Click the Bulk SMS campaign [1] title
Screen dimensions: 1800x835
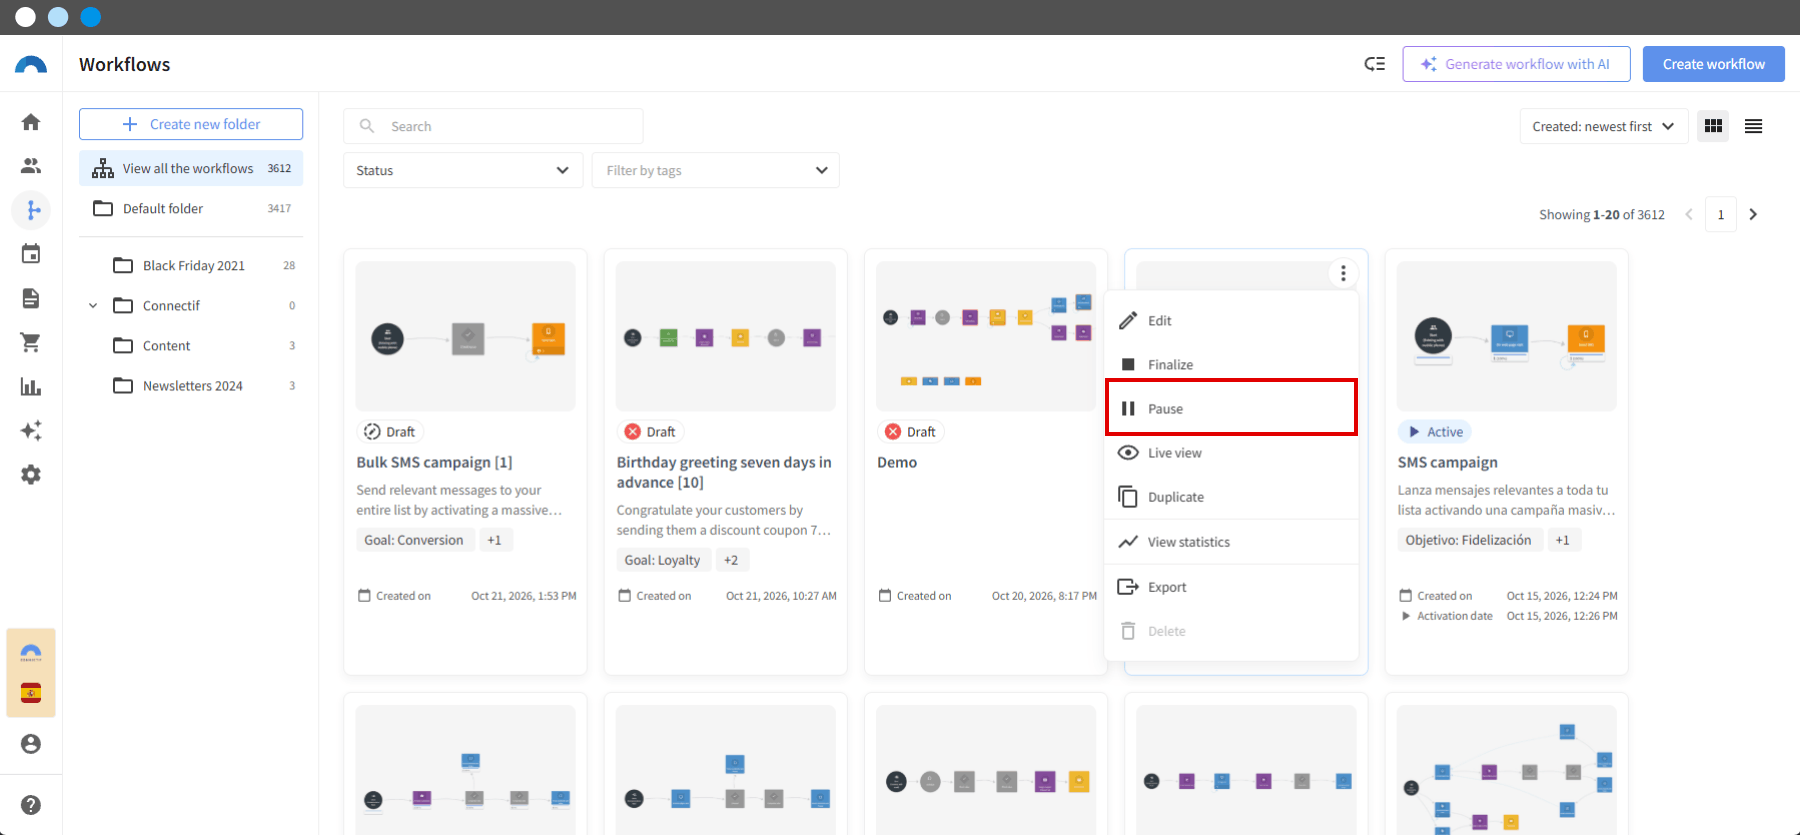pyautogui.click(x=434, y=463)
